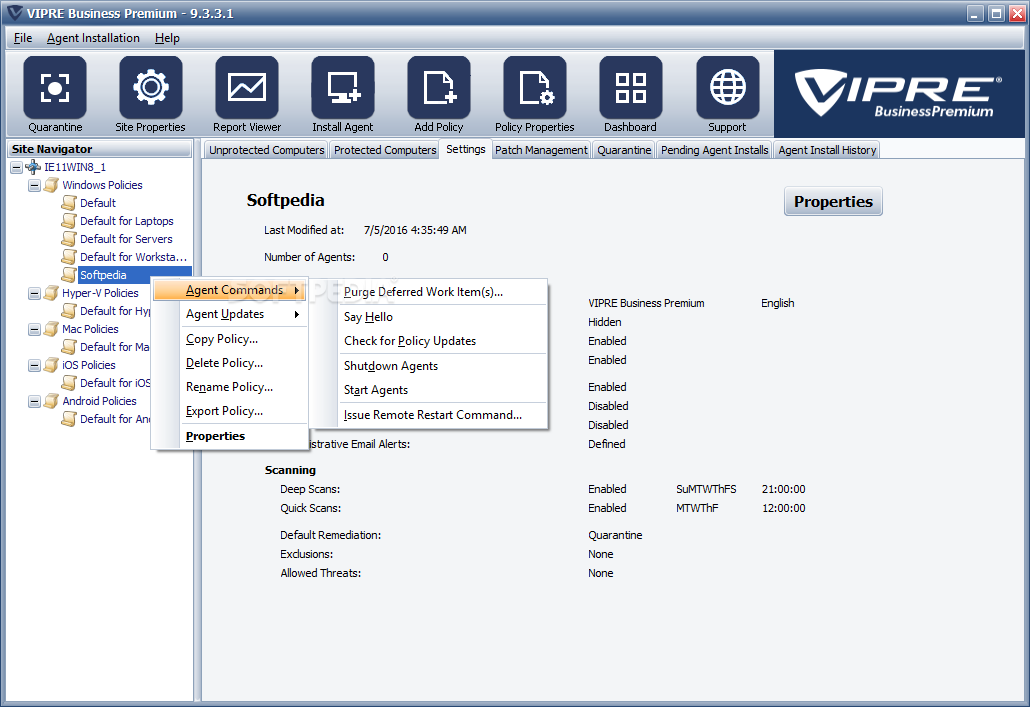Open the Dashboard icon

pyautogui.click(x=631, y=87)
